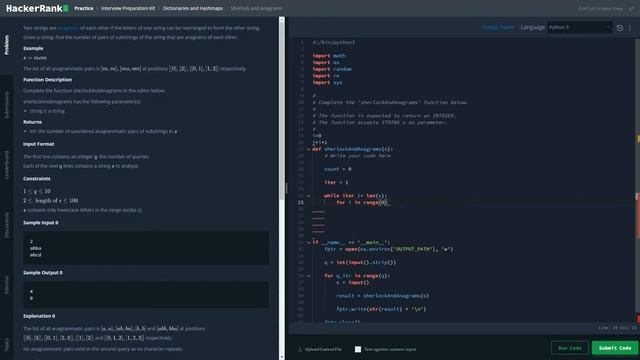Collapse the while iter loop fold arrow
The height and width of the screenshot is (360, 640).
point(309,196)
